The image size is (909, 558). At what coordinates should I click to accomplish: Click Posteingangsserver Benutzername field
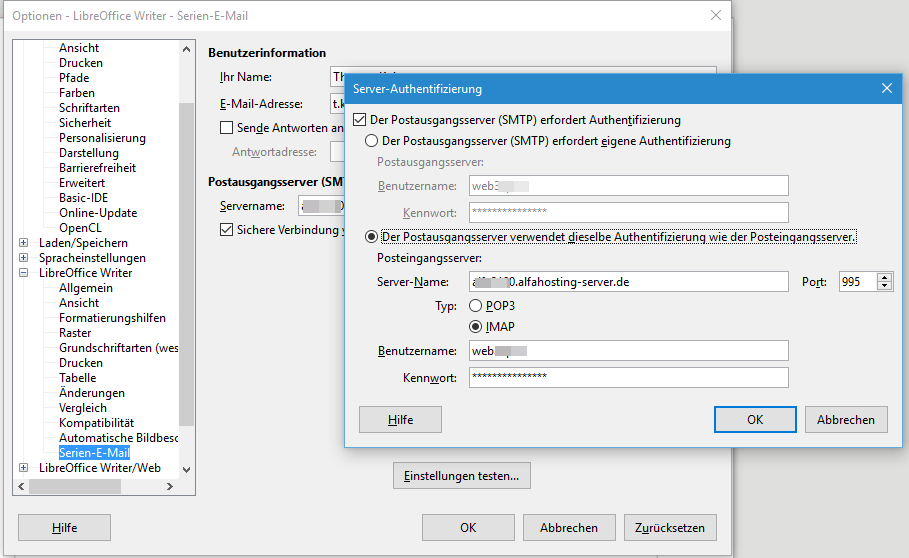point(628,351)
